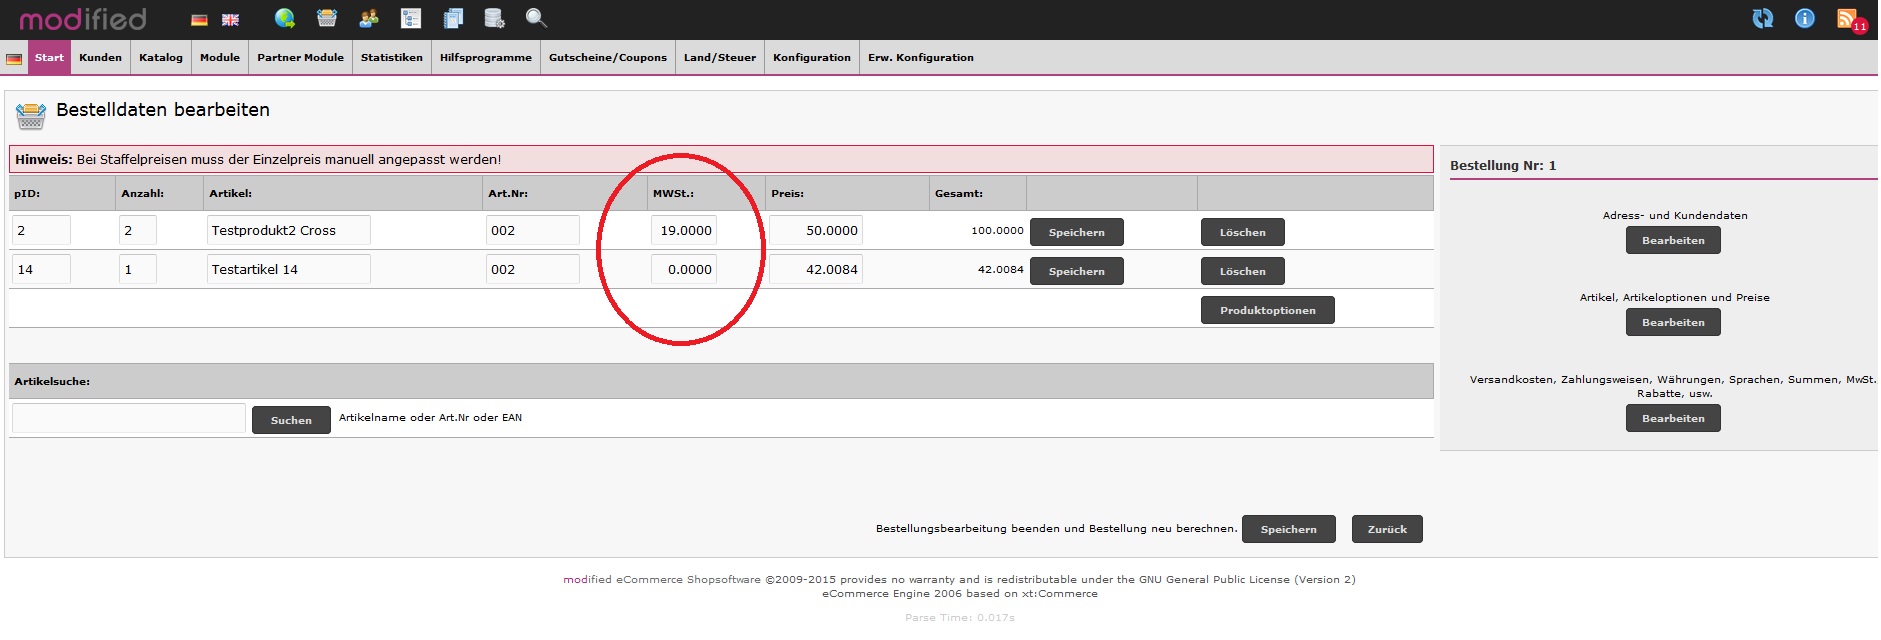
Task: Click the stacked documents icon in top bar
Action: tap(453, 18)
